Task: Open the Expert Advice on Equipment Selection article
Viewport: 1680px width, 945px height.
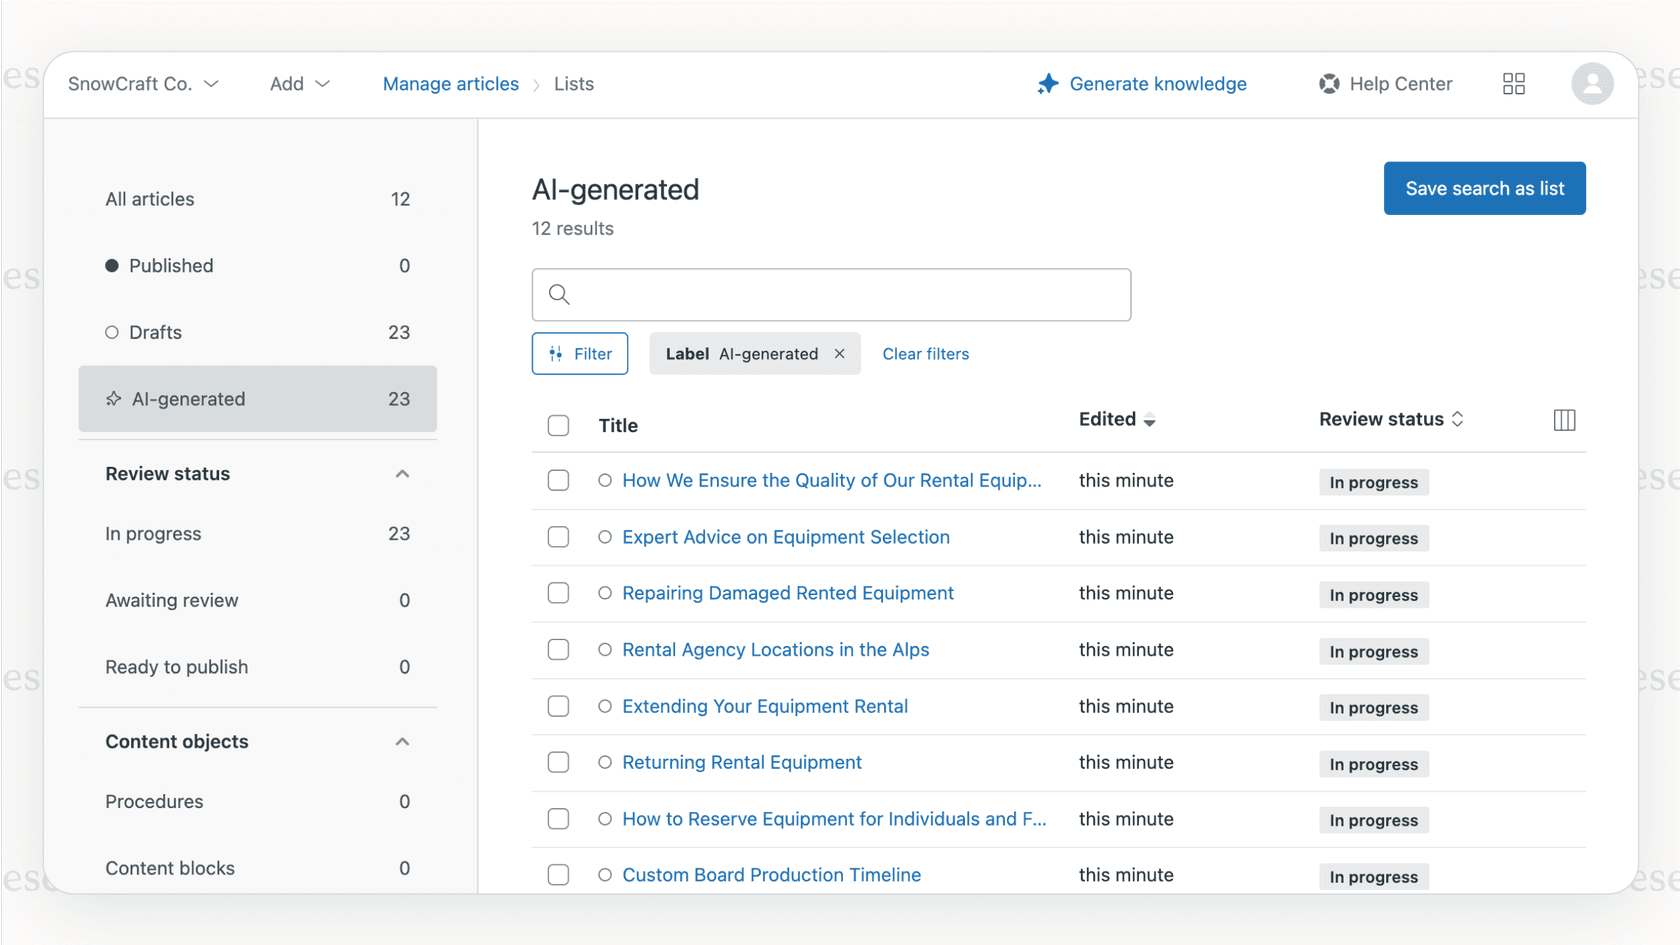Action: click(x=786, y=537)
